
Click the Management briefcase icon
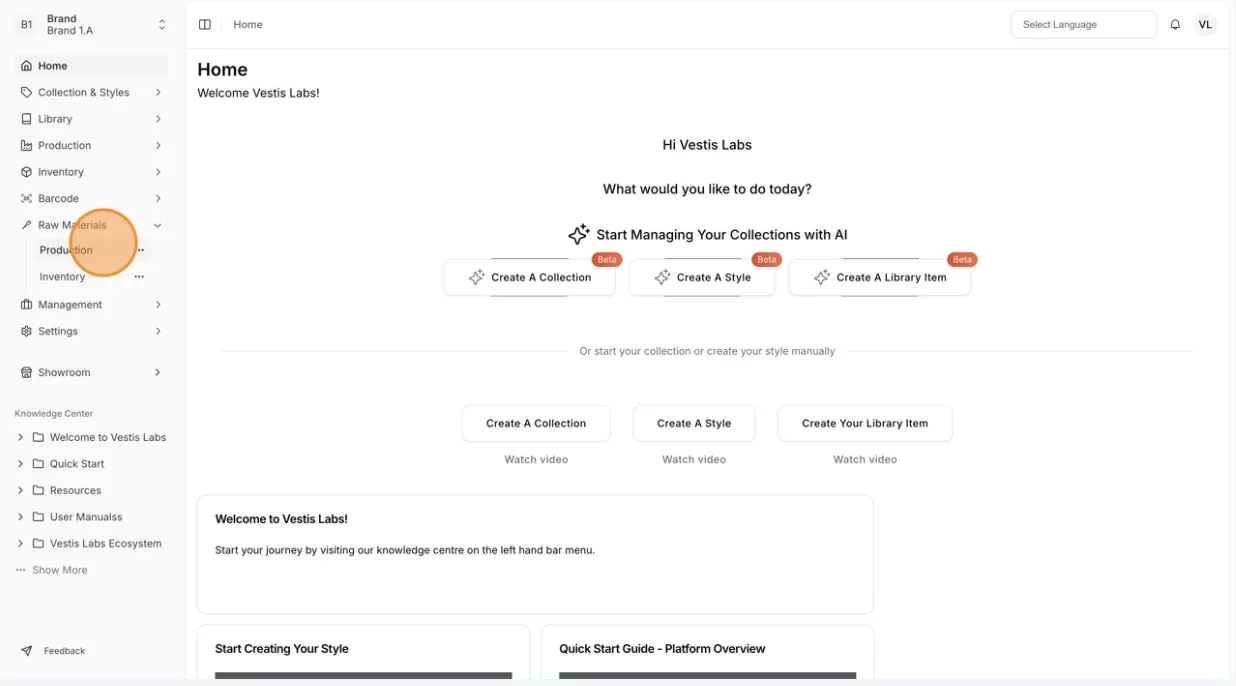[x=27, y=304]
